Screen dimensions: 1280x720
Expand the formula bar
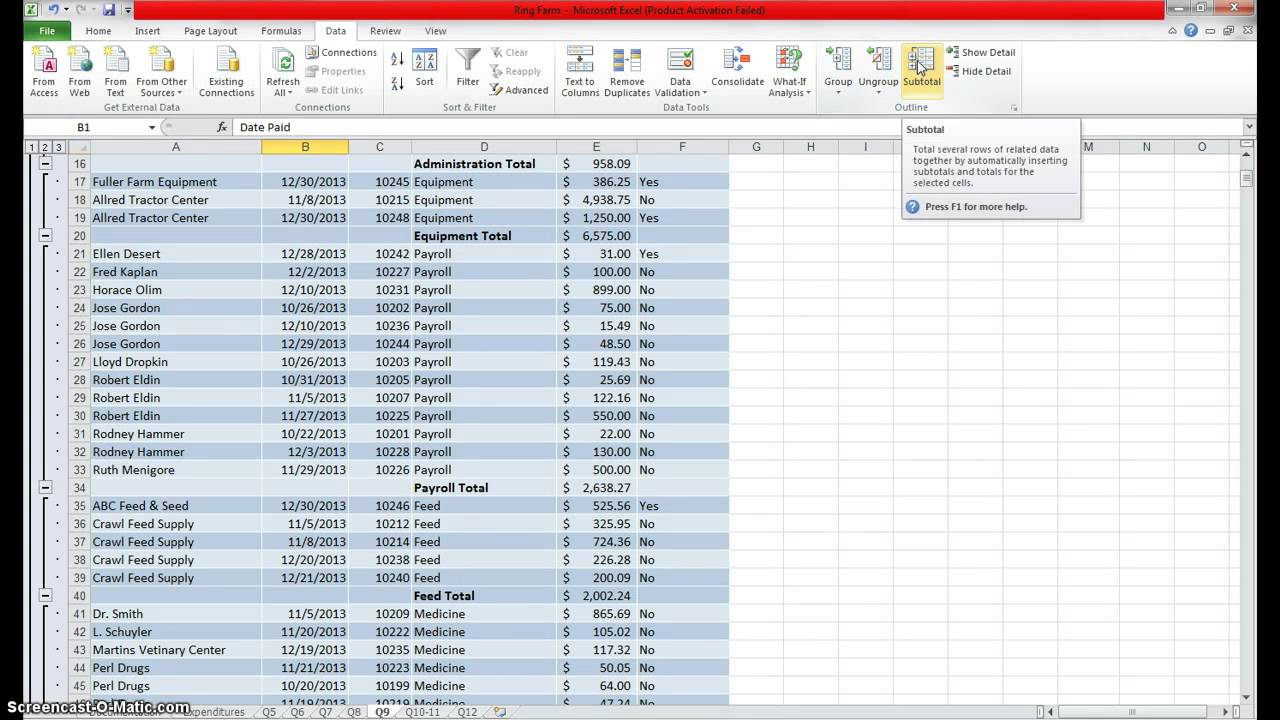[1249, 127]
